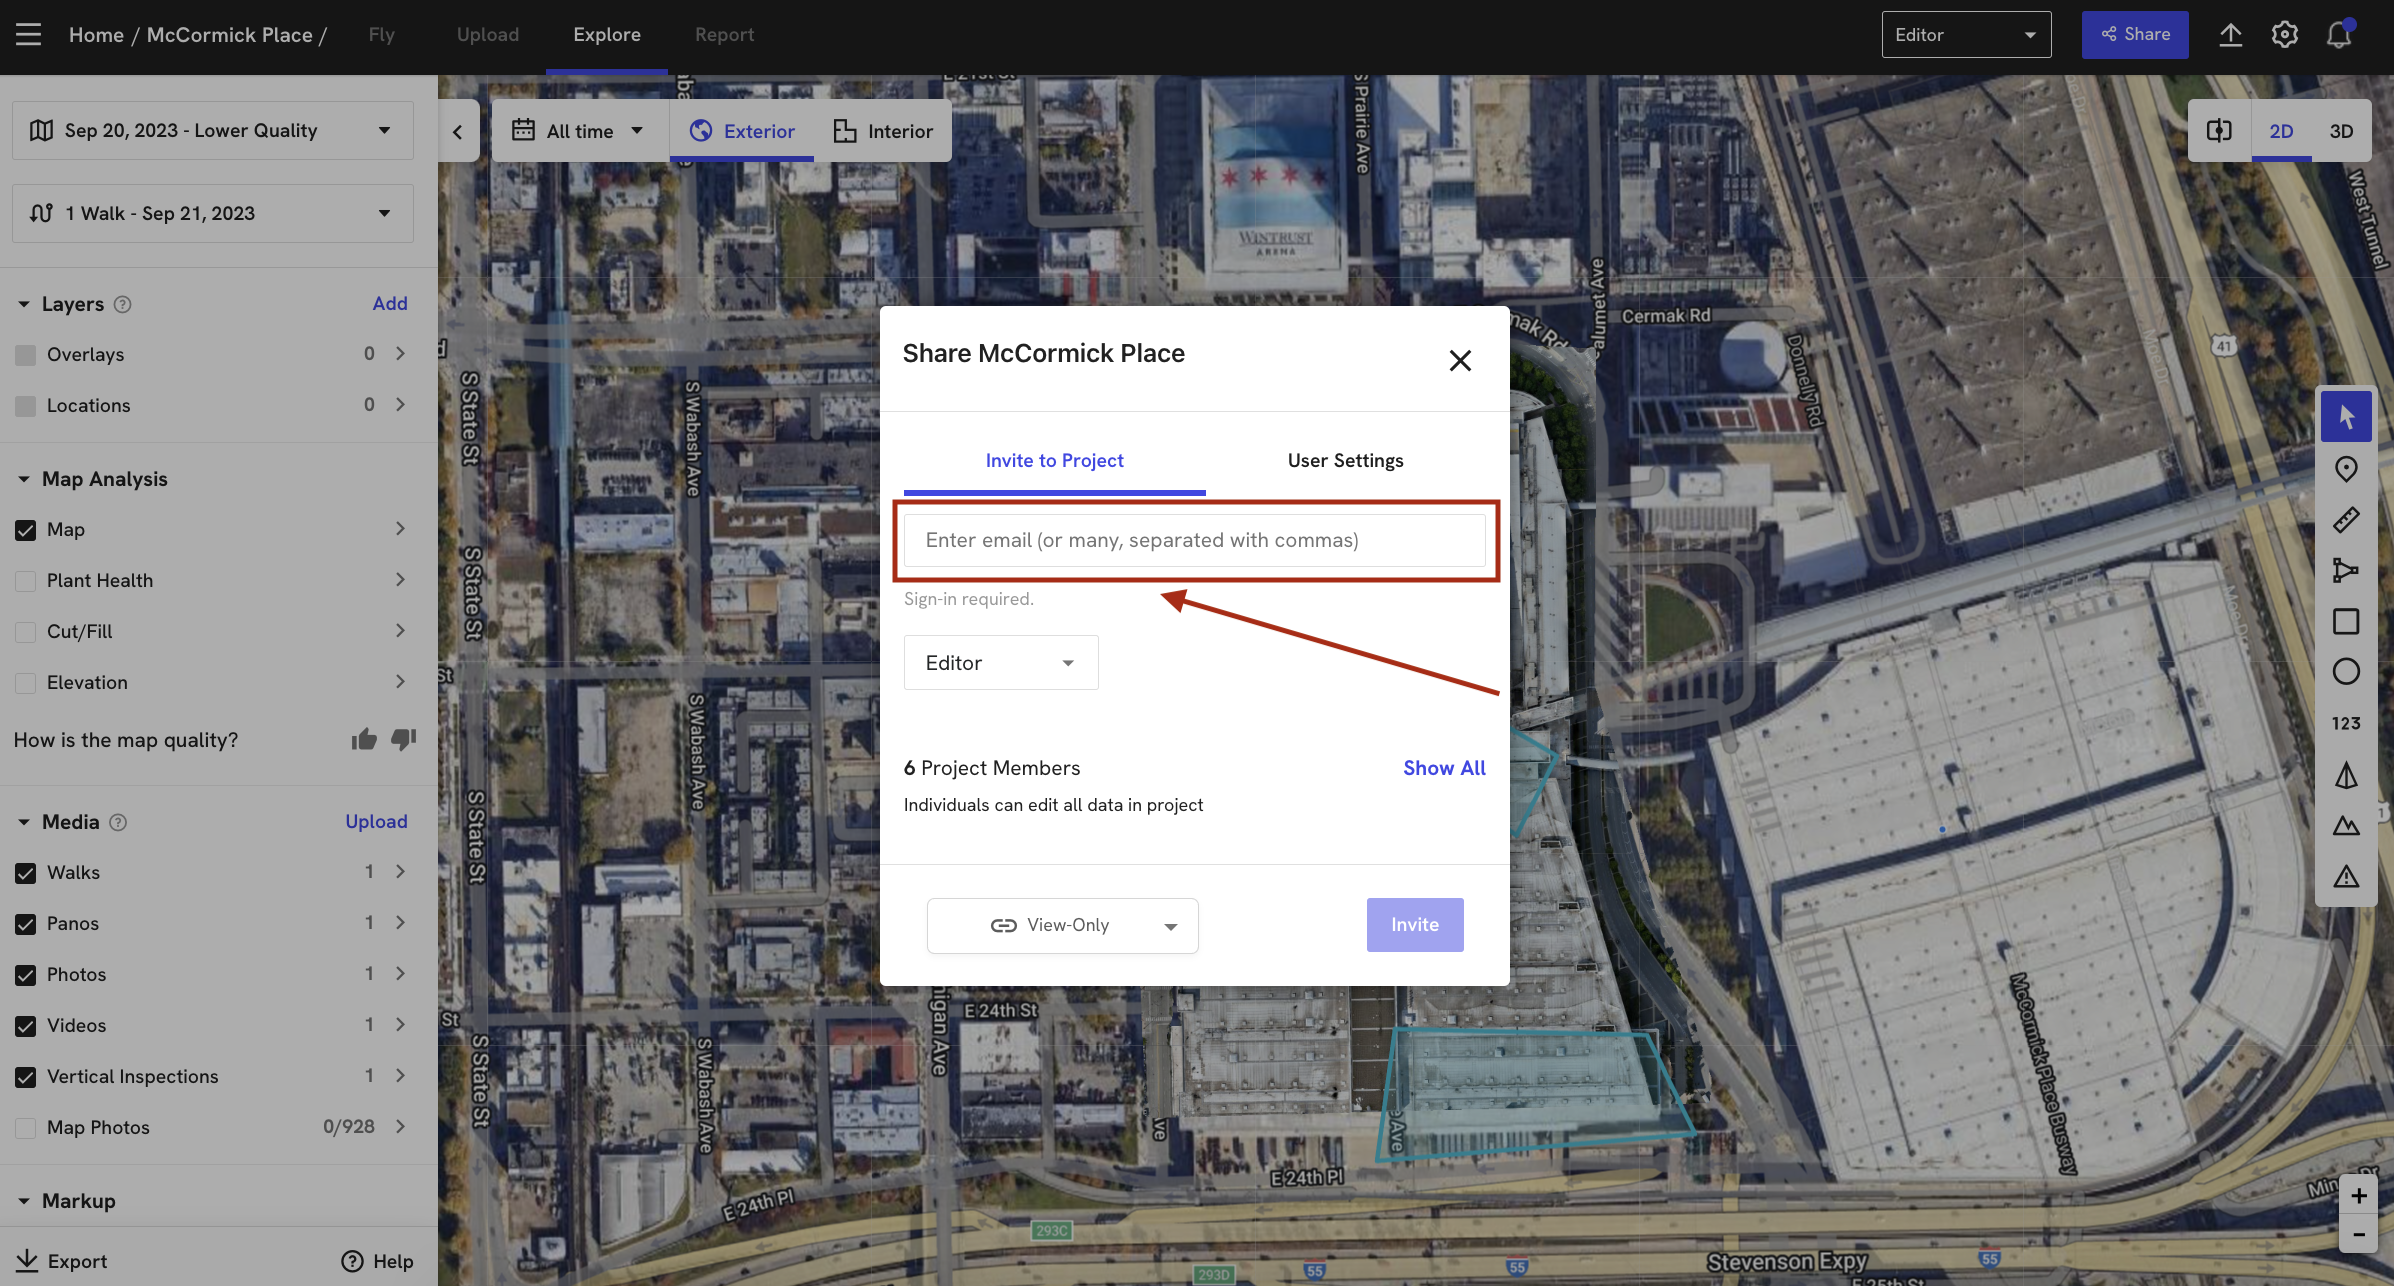Open the dialog Editor permission dropdown
Screen dimensions: 2394x1286
(x=1001, y=663)
